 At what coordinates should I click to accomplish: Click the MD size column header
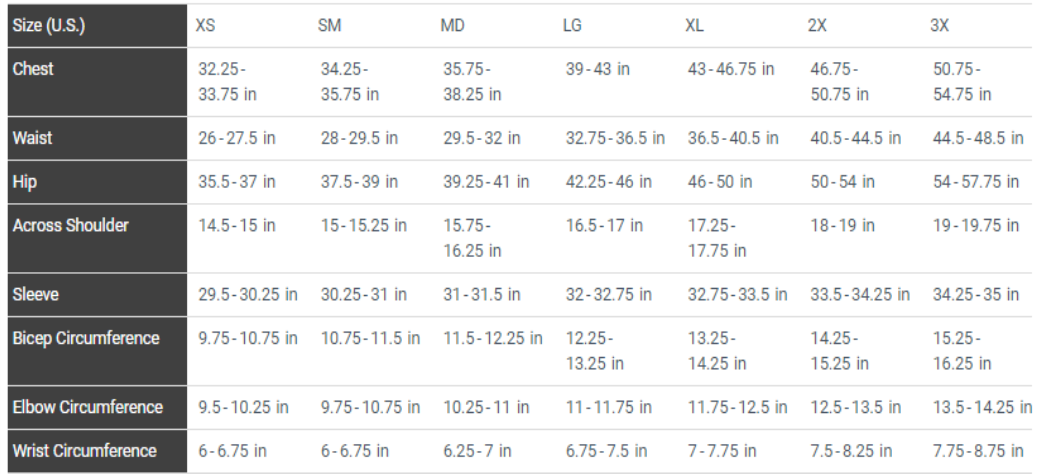pos(453,26)
